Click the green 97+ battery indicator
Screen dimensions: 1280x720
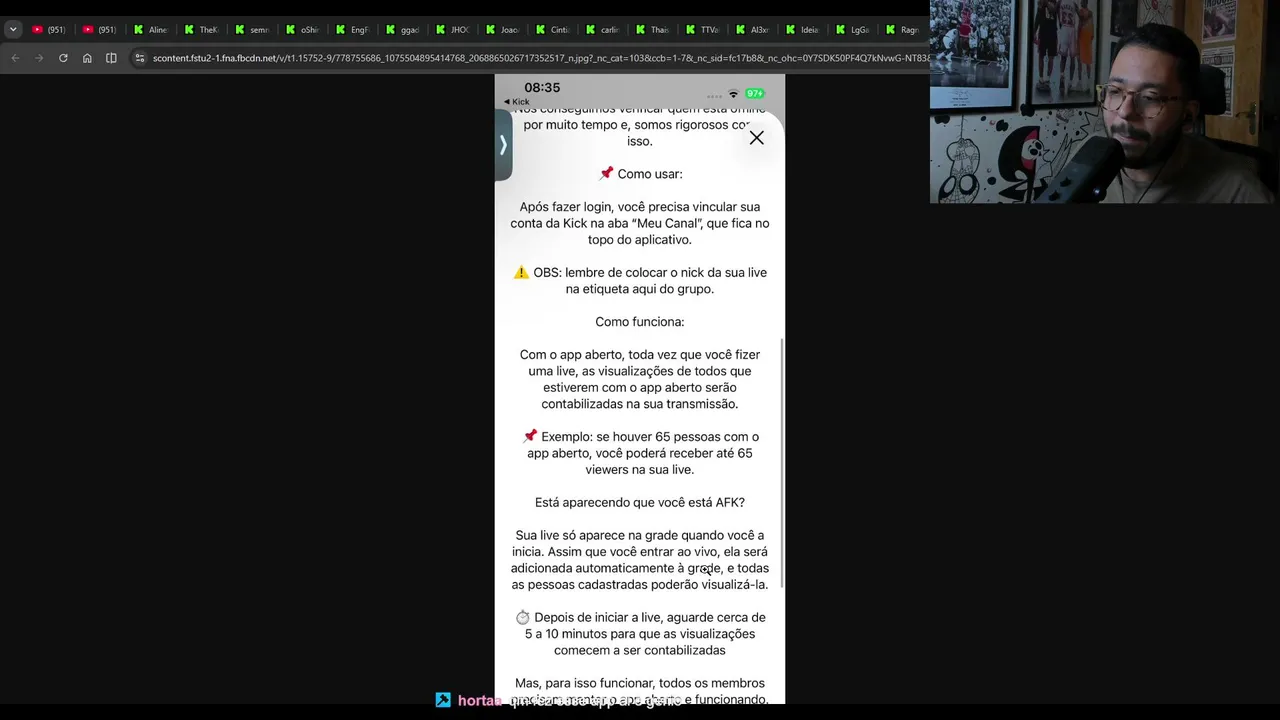[755, 93]
